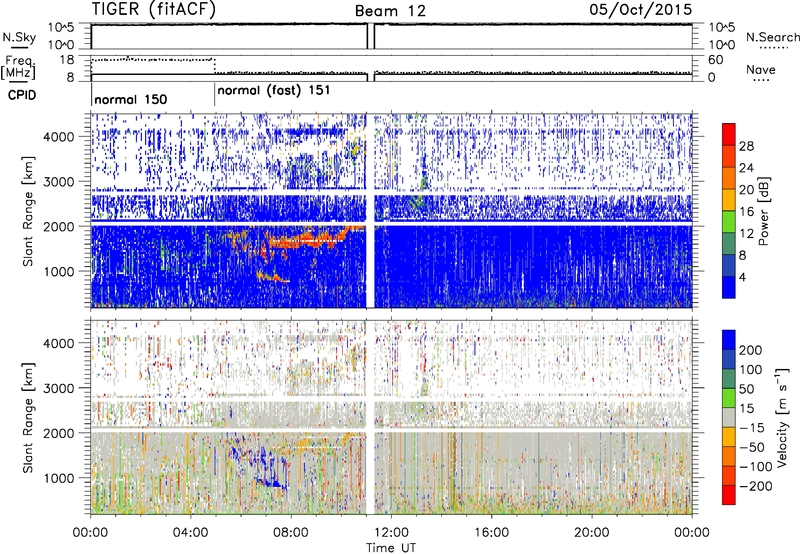Click the "−200" label on Velocity colorbar
The image size is (800, 554).
(756, 486)
